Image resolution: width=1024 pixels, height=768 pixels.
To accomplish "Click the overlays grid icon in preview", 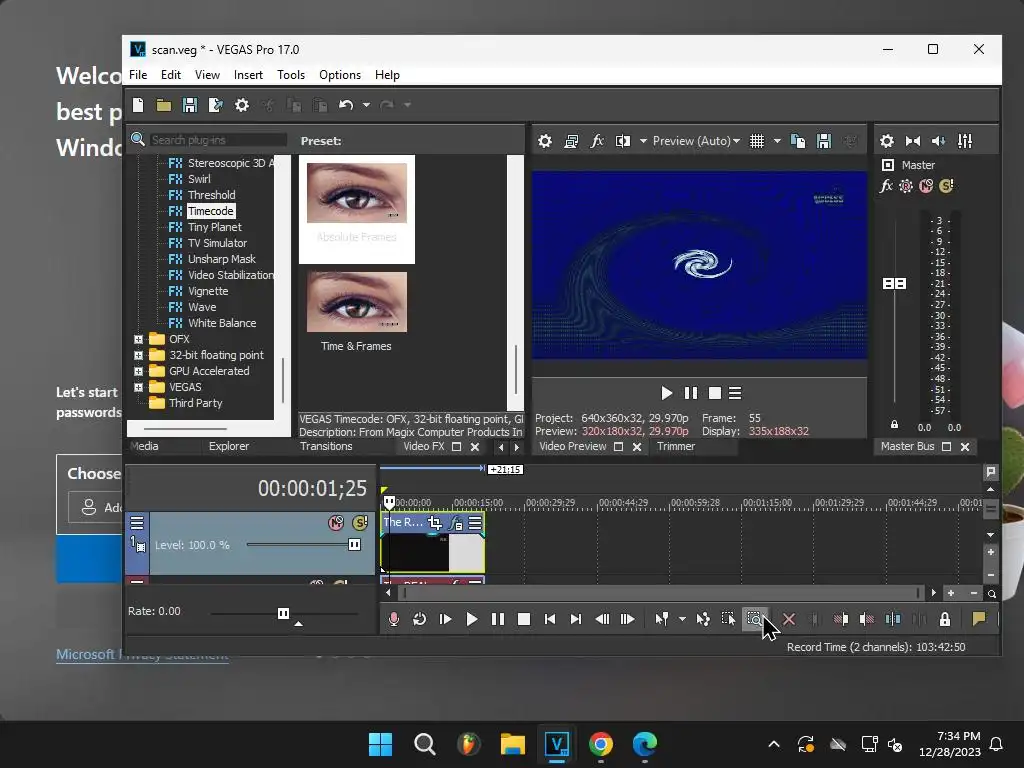I will point(757,141).
